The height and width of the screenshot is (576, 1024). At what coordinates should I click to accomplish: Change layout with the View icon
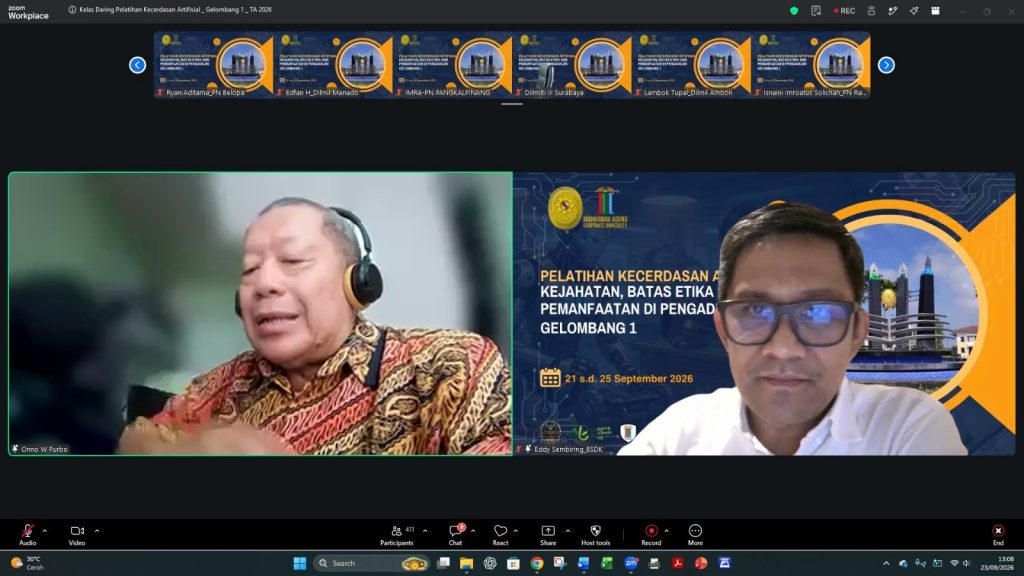pyautogui.click(x=935, y=10)
